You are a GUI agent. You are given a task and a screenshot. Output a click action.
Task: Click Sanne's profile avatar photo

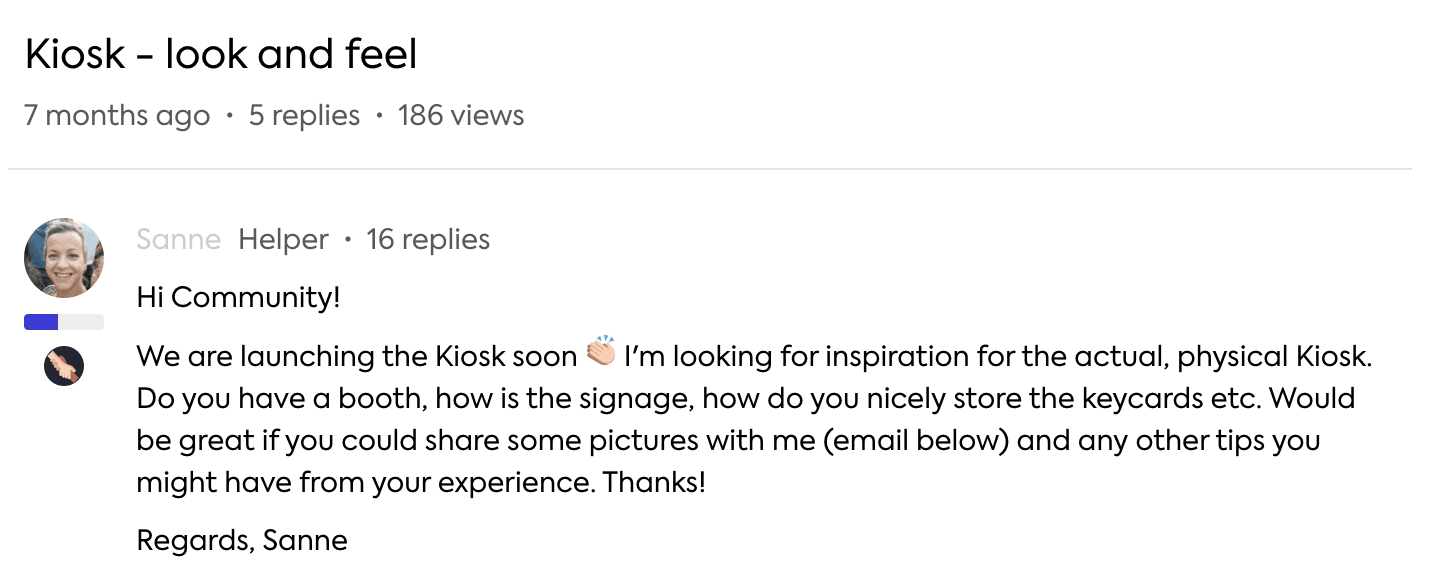click(x=64, y=258)
